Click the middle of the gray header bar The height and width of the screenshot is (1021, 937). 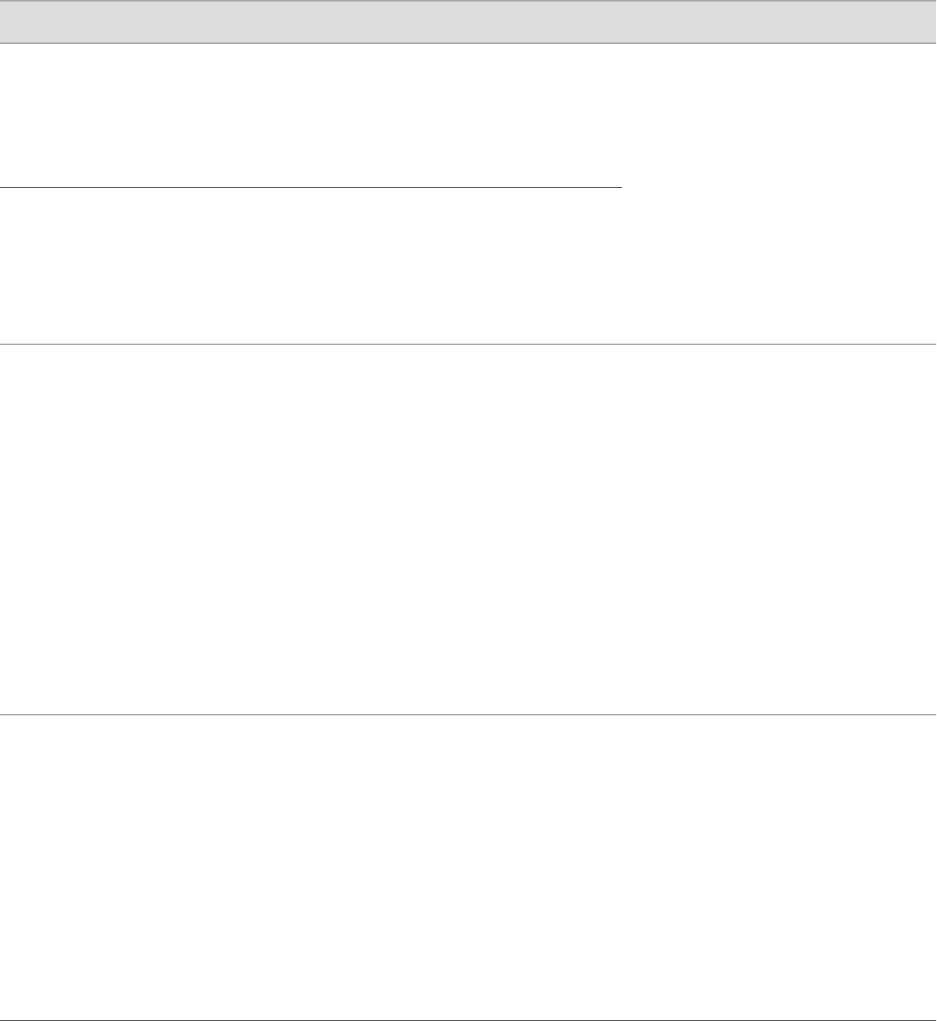point(468,22)
